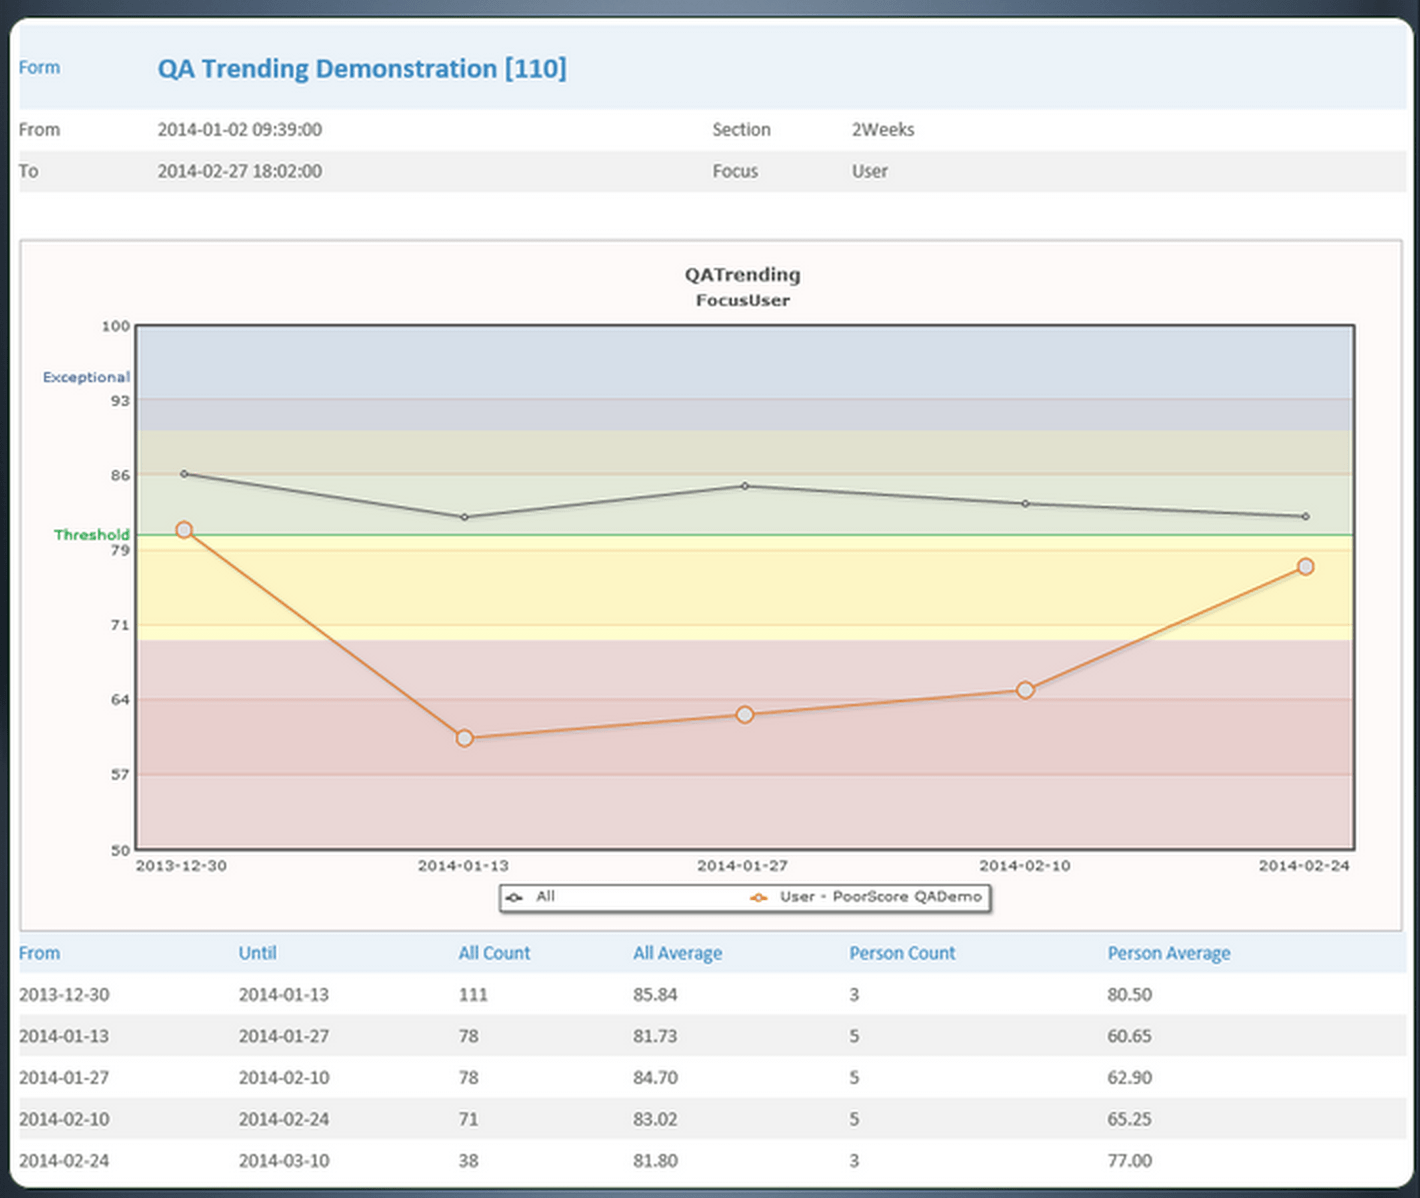This screenshot has width=1420, height=1198.
Task: Select orange data point at 2014-01-27
Action: point(745,715)
